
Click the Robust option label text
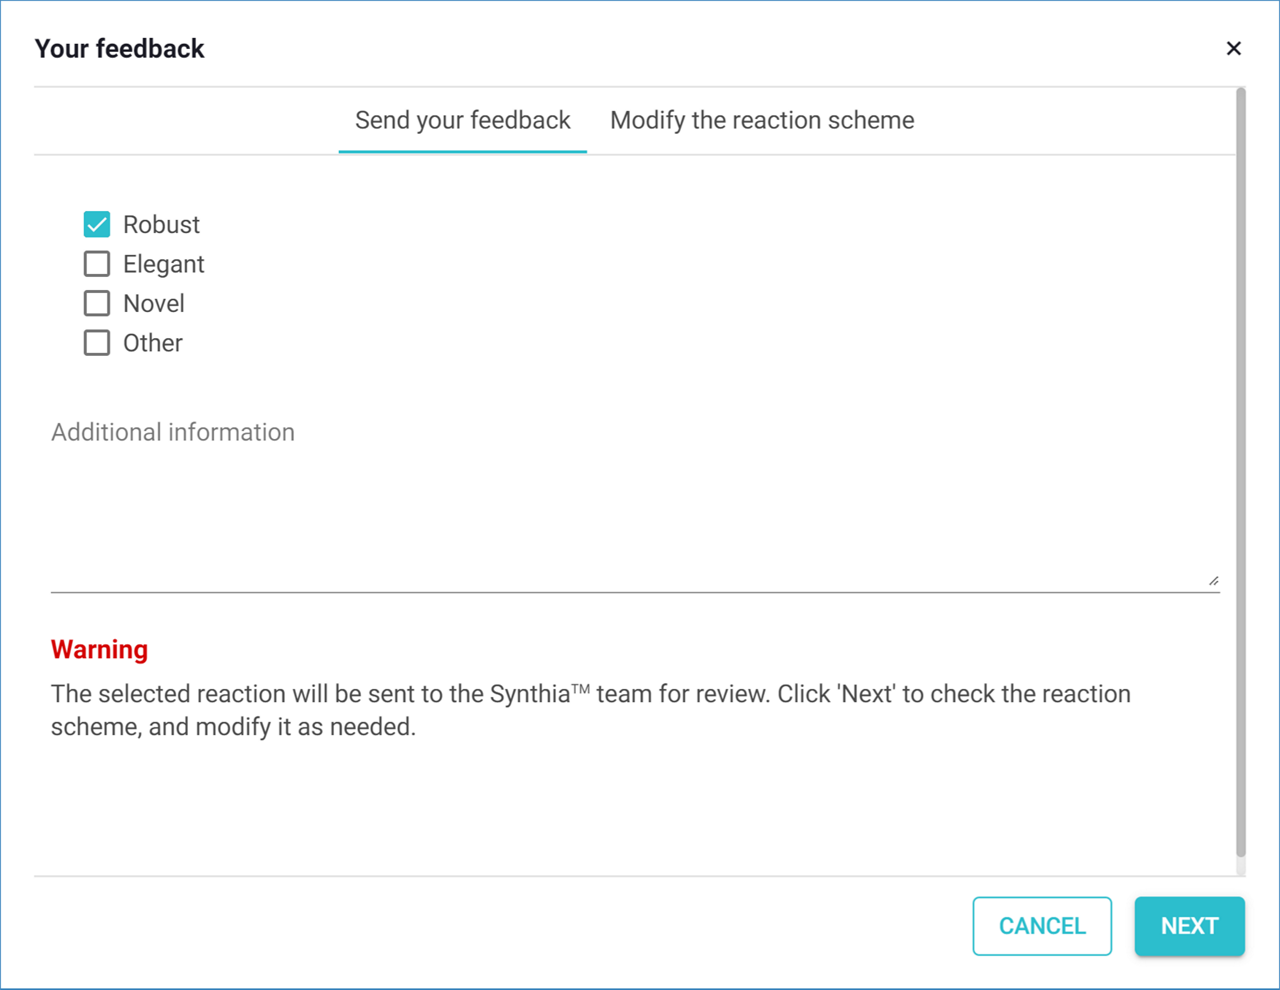[x=161, y=224]
